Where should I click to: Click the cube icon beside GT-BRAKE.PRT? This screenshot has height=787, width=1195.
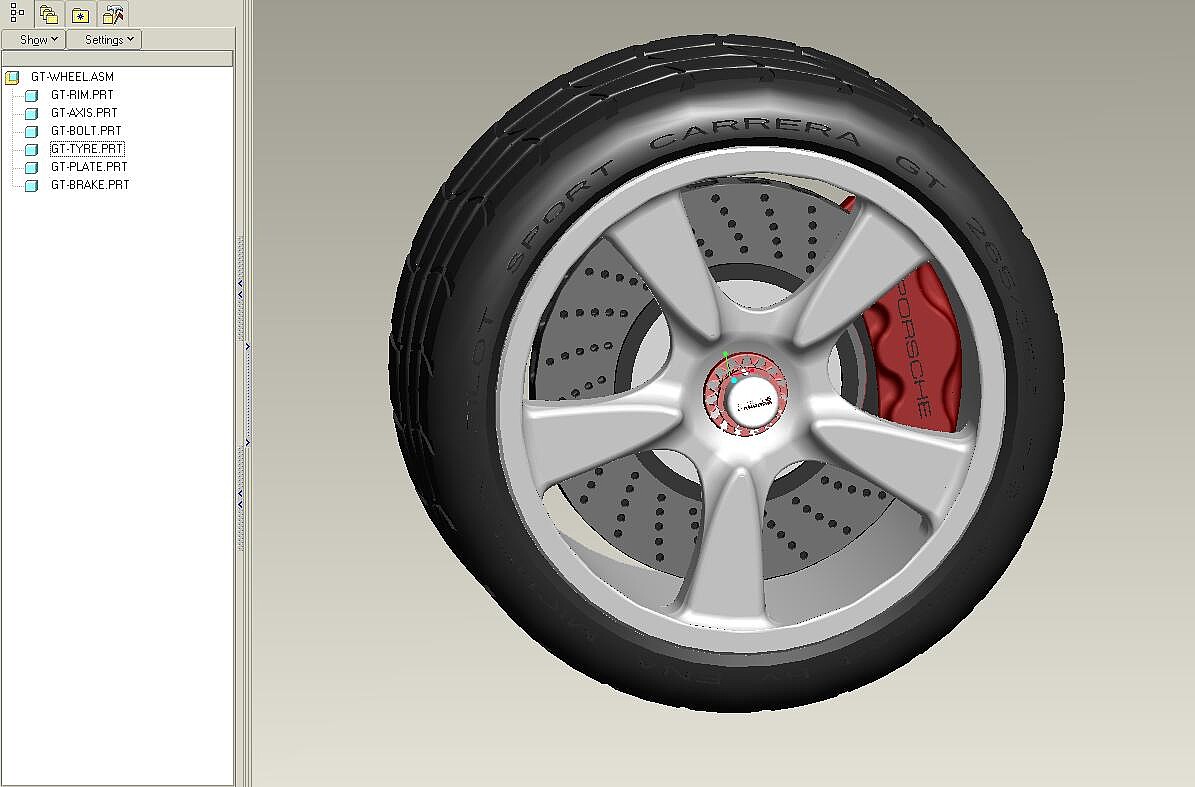(31, 185)
